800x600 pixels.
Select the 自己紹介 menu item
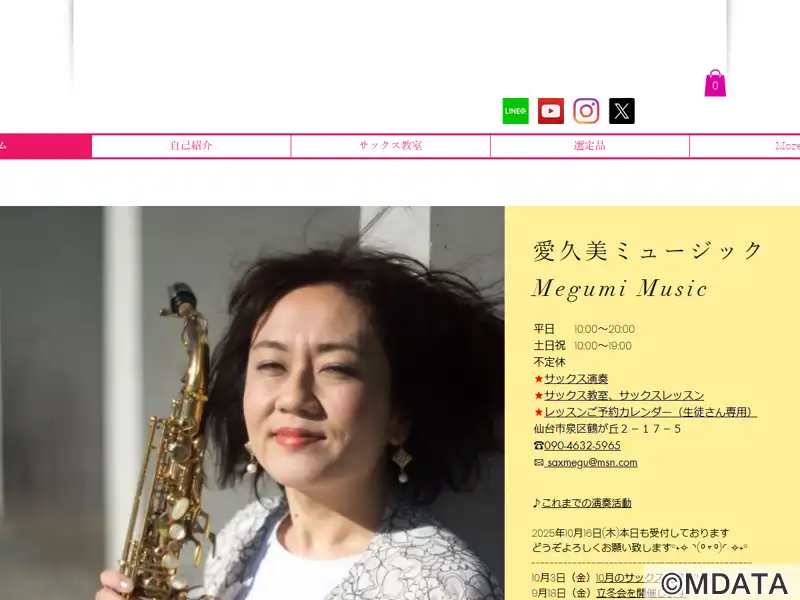(191, 146)
